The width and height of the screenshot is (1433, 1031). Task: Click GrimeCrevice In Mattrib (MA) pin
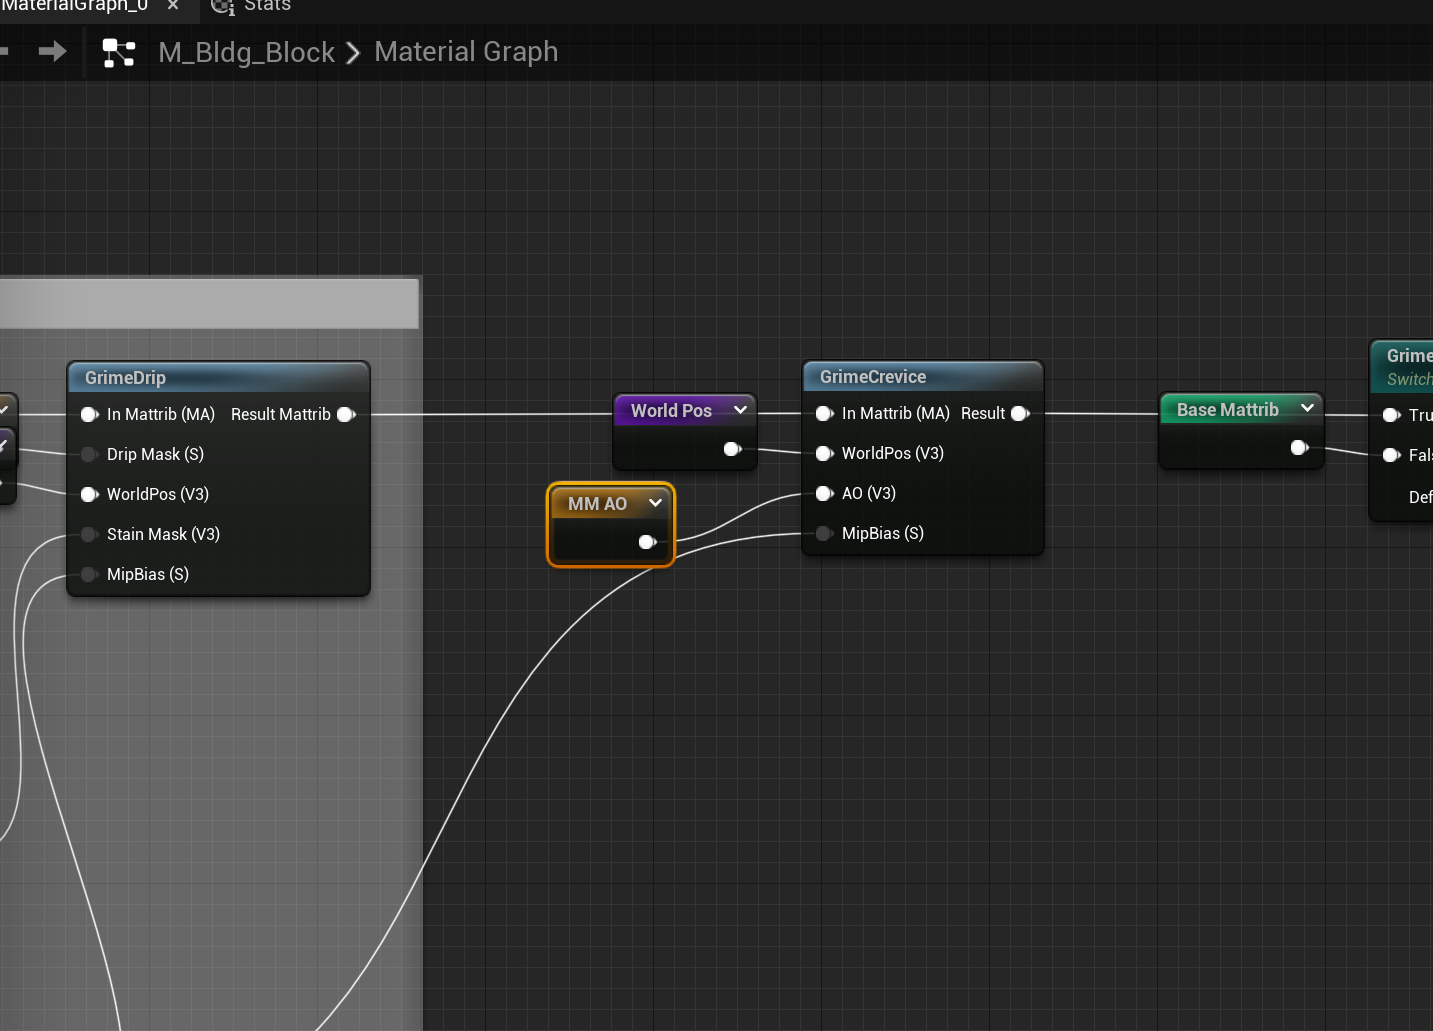[824, 413]
